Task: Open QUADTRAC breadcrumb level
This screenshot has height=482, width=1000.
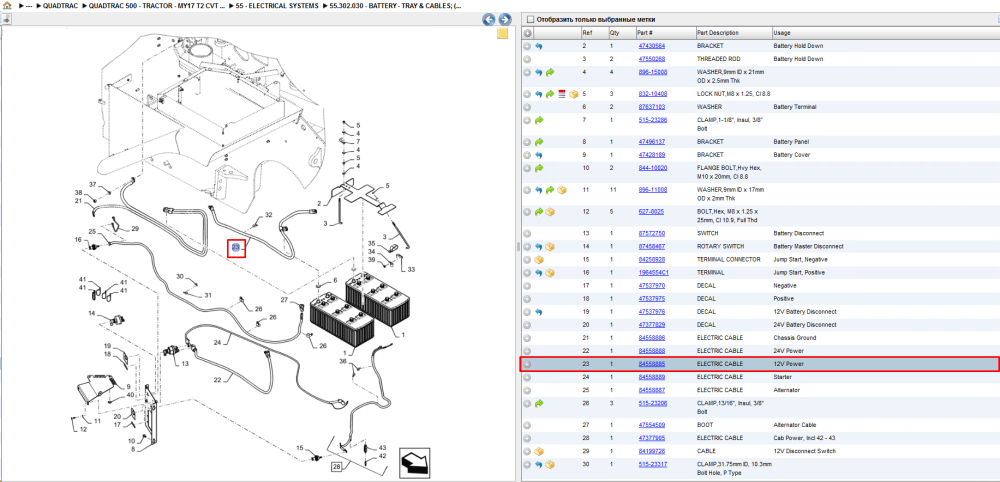Action: [59, 5]
